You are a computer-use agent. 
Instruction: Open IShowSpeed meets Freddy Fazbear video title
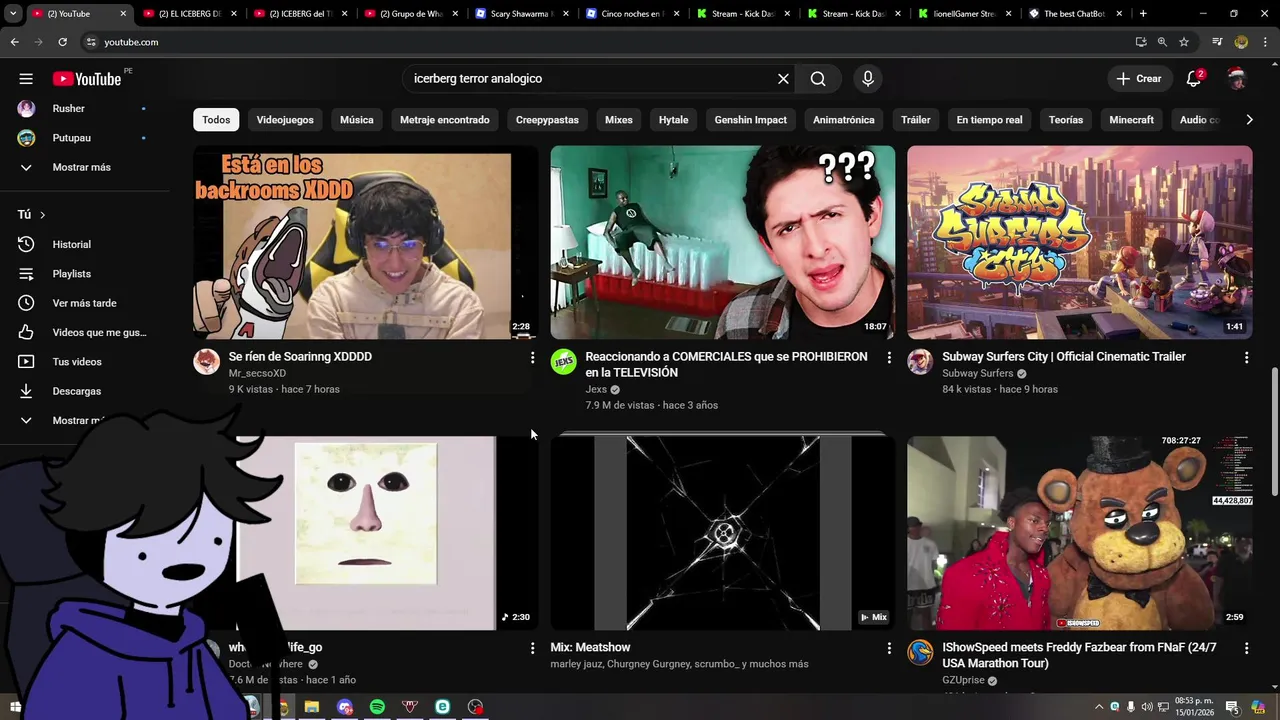coord(1079,655)
